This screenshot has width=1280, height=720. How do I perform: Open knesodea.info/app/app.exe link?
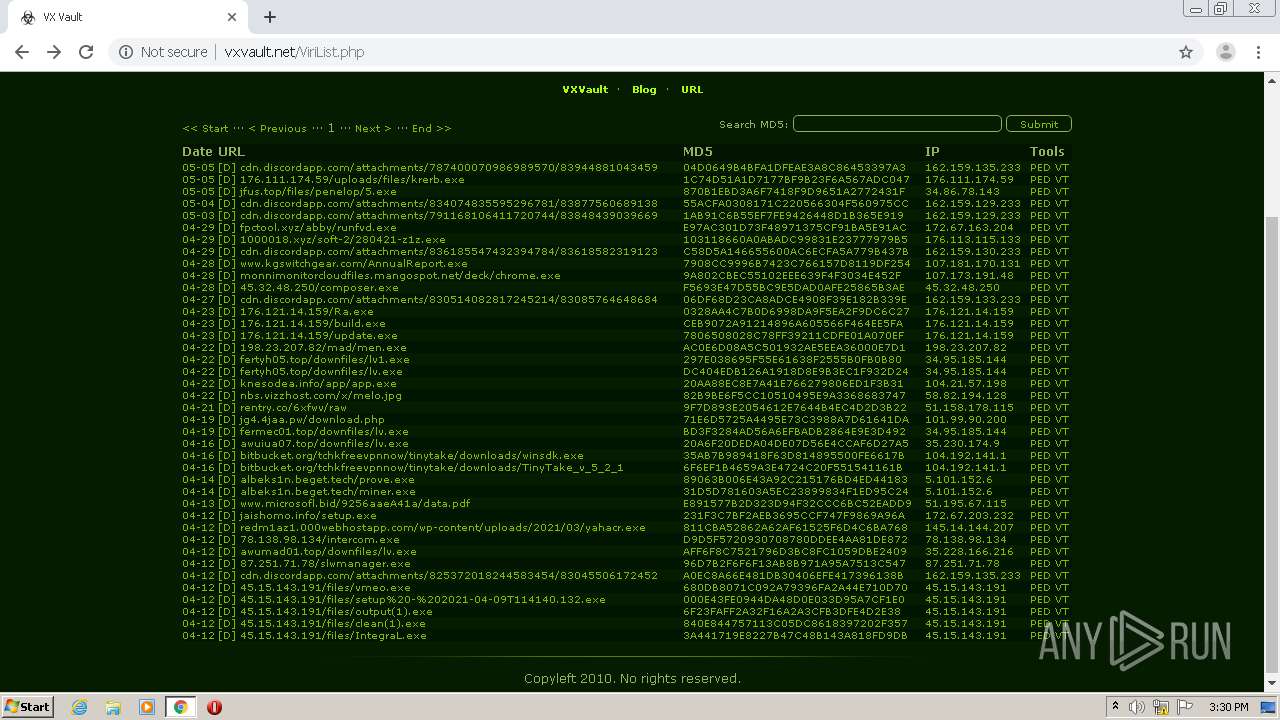pos(318,383)
